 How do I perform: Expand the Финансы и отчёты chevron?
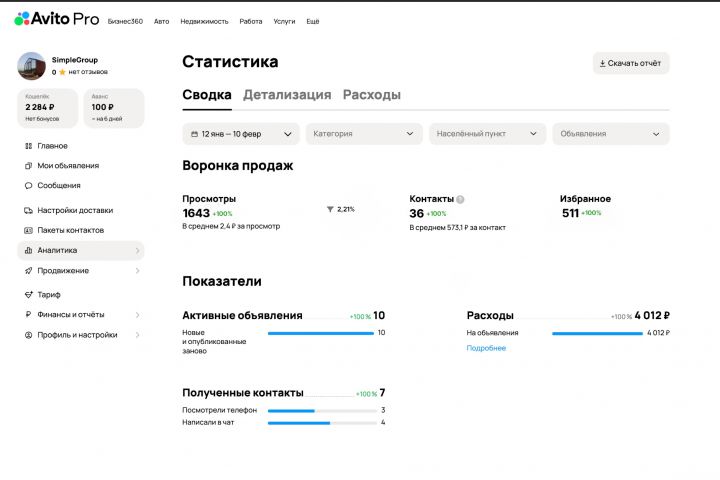tap(138, 315)
